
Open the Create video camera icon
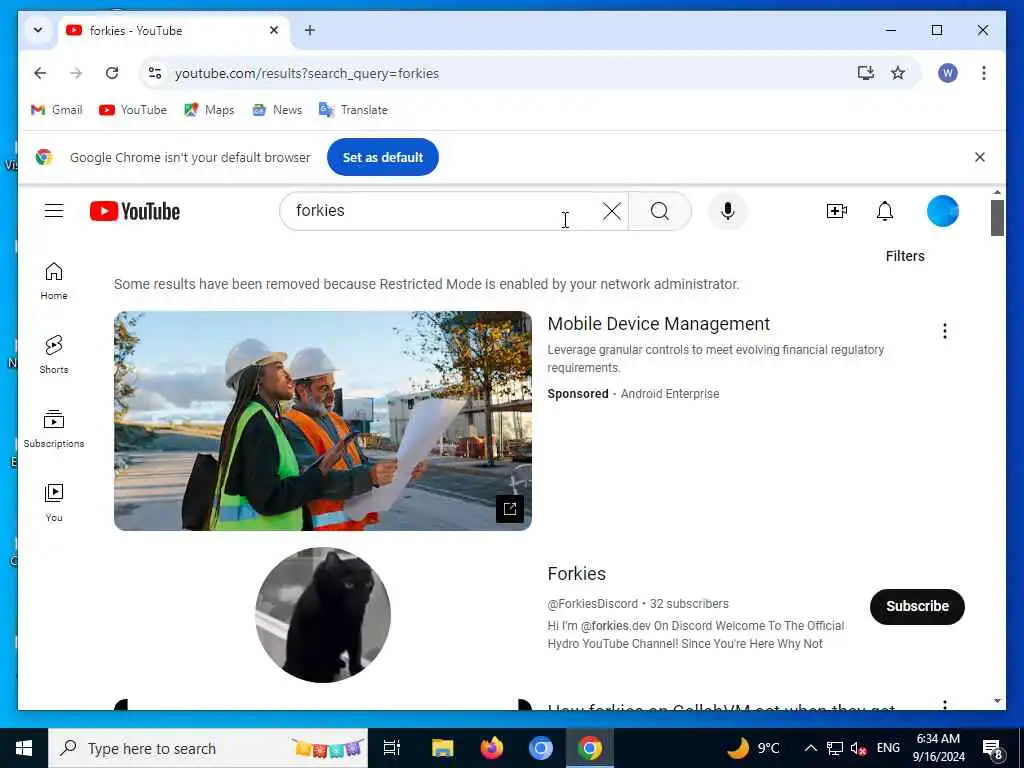coord(837,211)
